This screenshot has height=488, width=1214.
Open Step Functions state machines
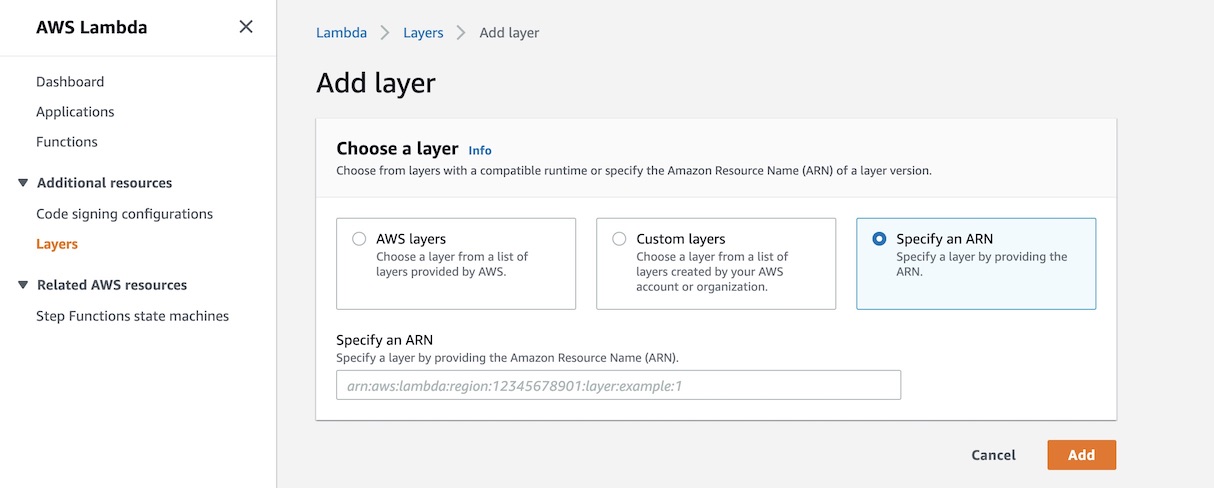click(132, 316)
